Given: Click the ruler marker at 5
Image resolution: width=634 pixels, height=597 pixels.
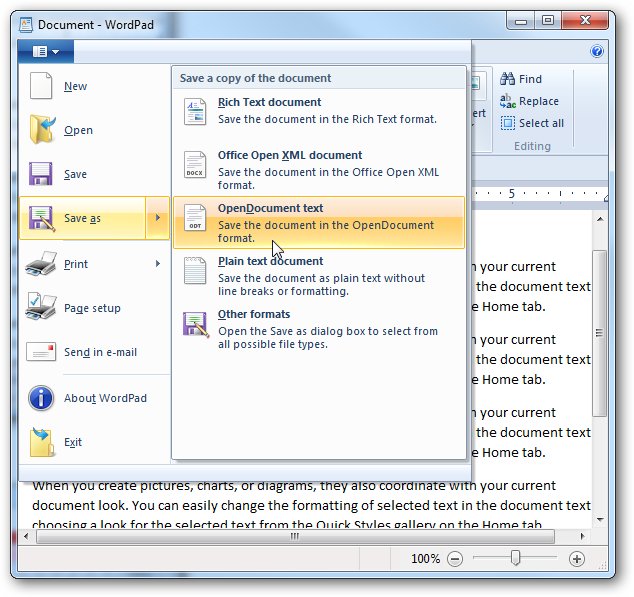Looking at the screenshot, I should pyautogui.click(x=511, y=194).
